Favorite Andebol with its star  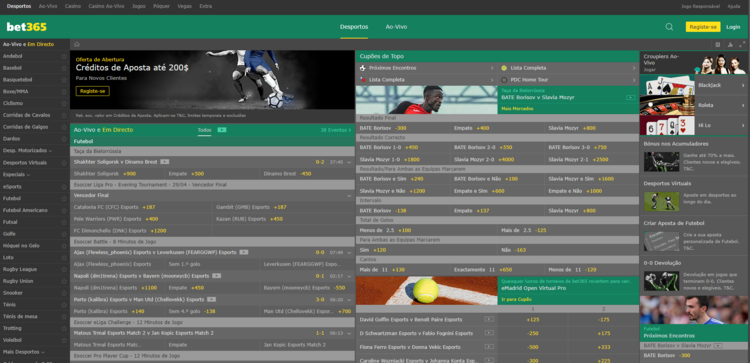click(64, 56)
